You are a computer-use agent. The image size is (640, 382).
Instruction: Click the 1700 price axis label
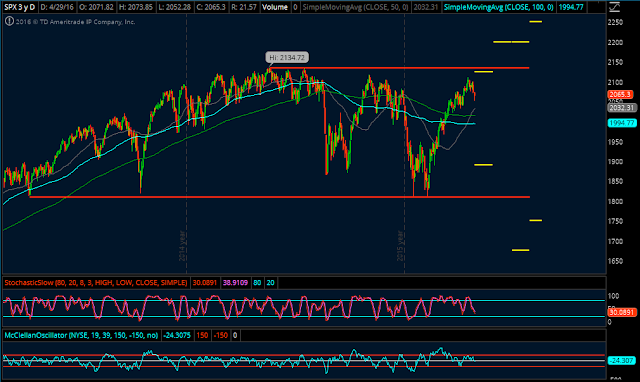click(615, 241)
